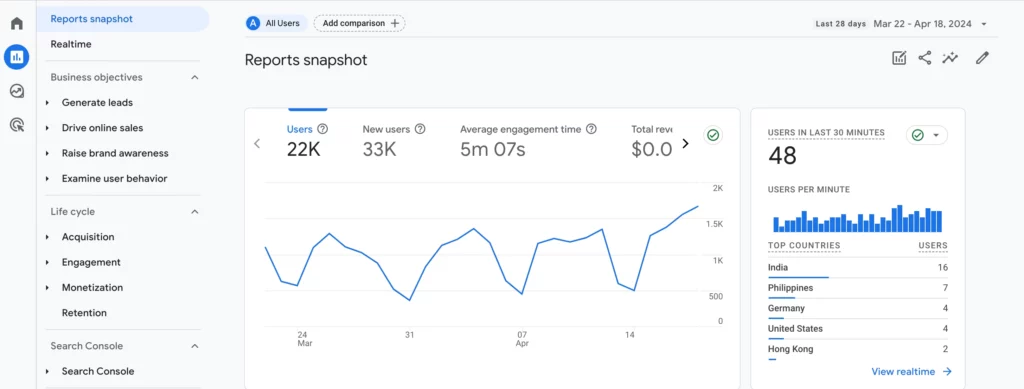
Task: Click the plus icon in Add comparison
Action: 394,23
